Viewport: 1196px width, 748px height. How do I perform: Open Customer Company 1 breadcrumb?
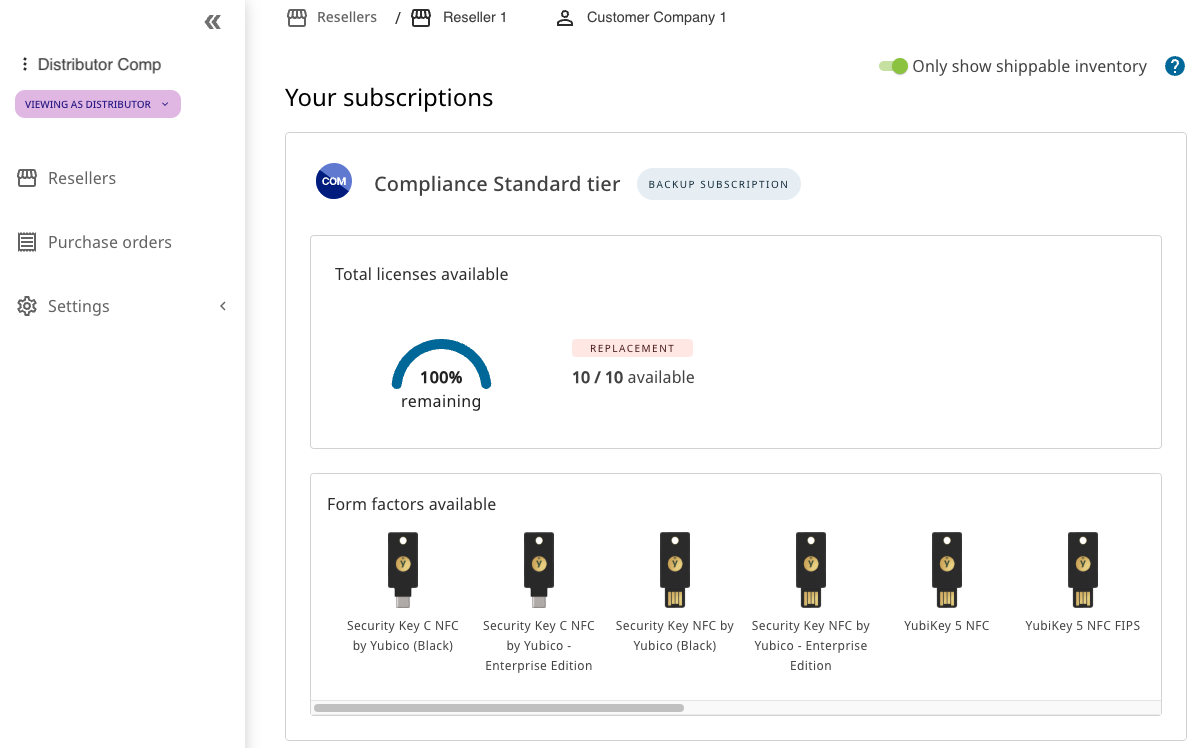coord(656,18)
